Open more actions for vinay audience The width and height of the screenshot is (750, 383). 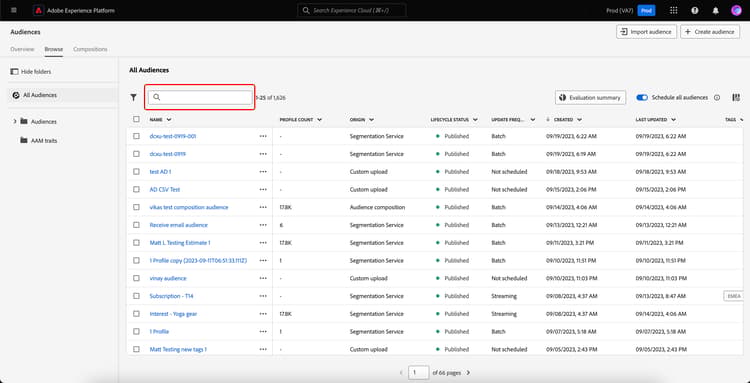pyautogui.click(x=263, y=278)
